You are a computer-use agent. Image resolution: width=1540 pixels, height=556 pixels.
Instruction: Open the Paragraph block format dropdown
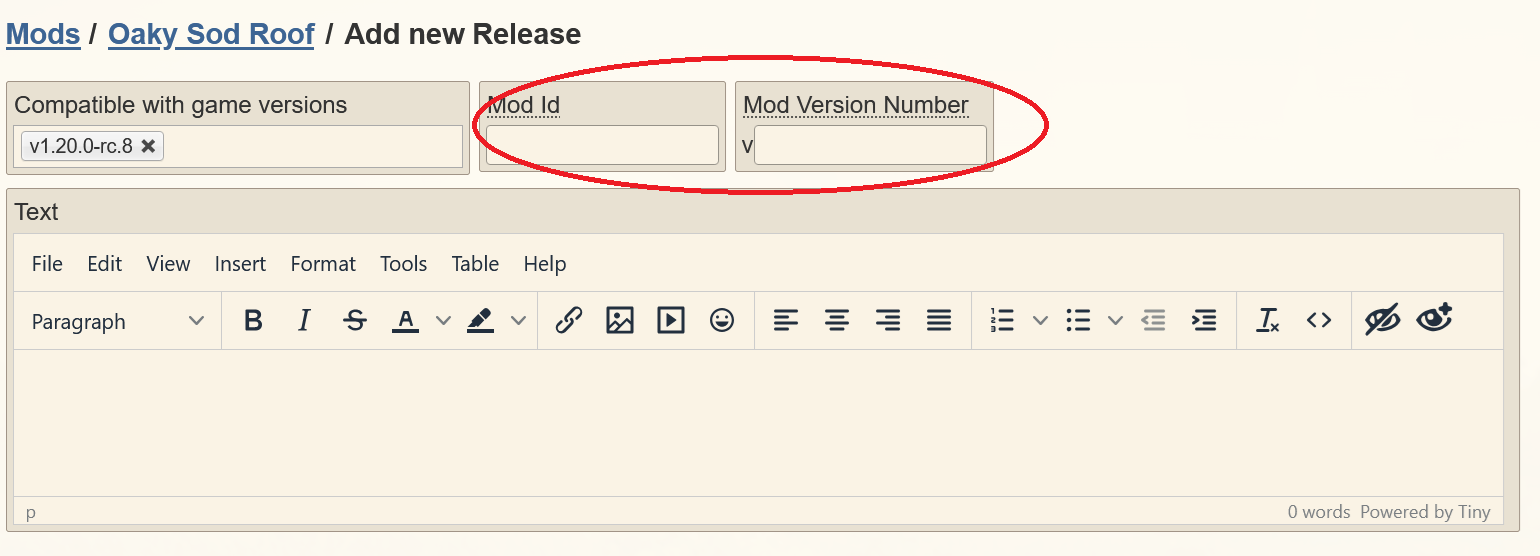[117, 321]
